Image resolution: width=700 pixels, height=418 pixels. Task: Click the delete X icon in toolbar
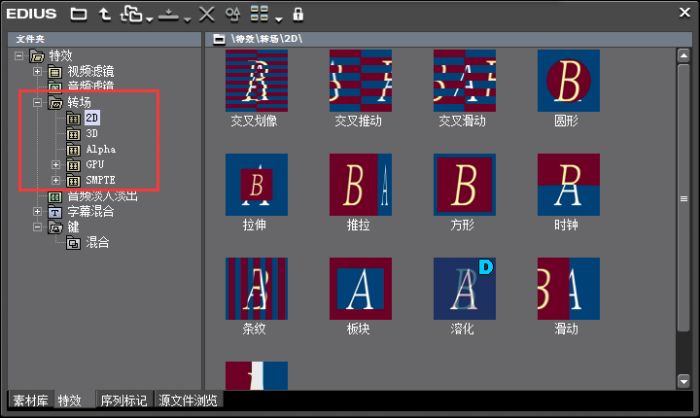206,14
